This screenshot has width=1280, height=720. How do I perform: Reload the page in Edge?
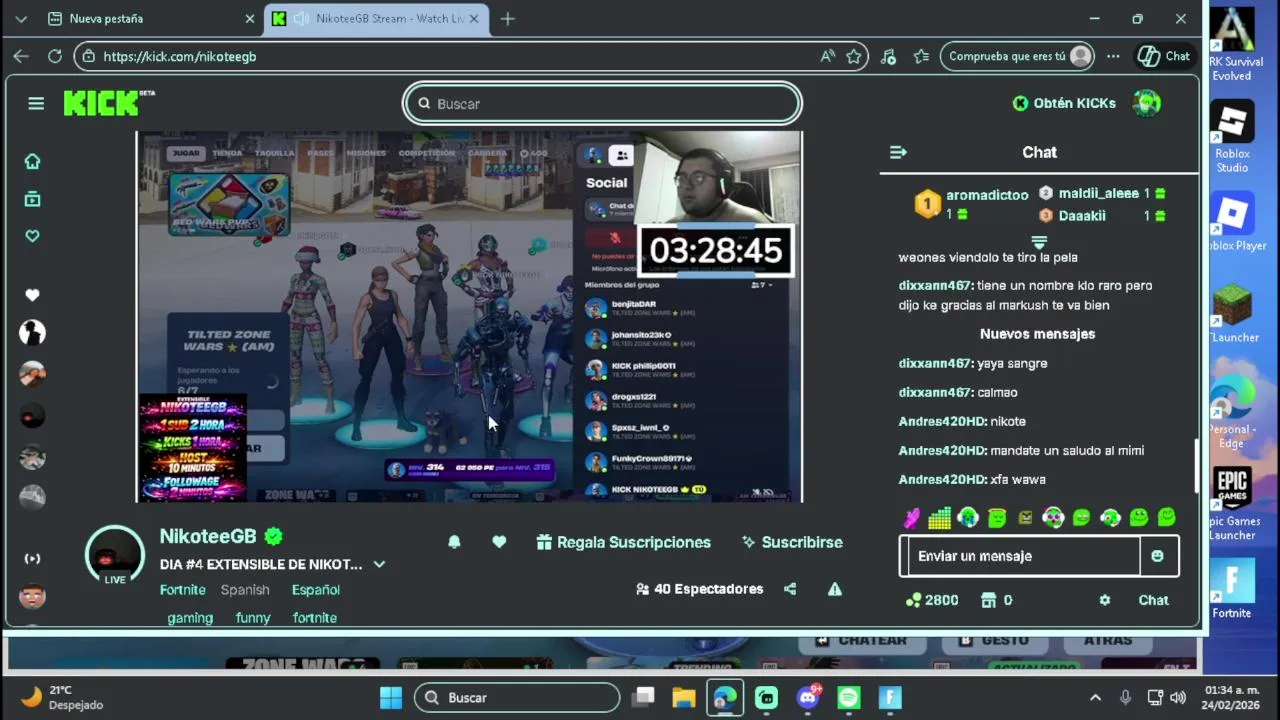point(55,56)
